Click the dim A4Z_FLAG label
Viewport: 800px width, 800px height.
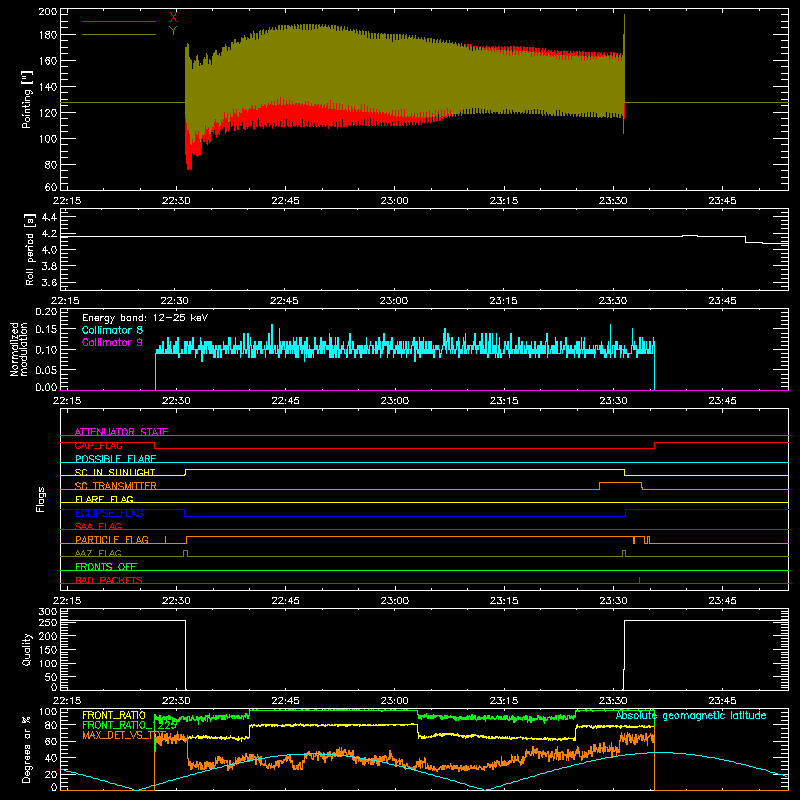(98, 553)
